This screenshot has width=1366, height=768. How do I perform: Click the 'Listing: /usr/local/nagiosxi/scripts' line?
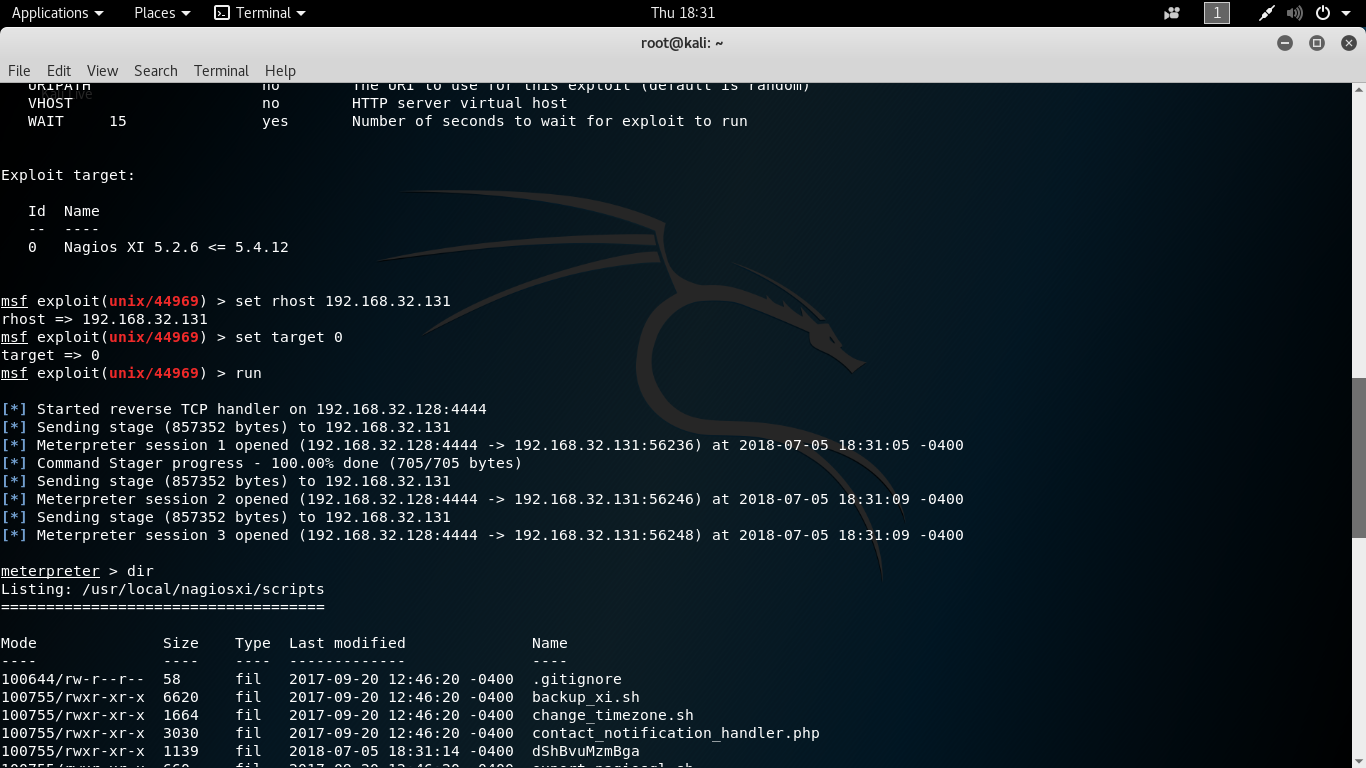pyautogui.click(x=163, y=589)
